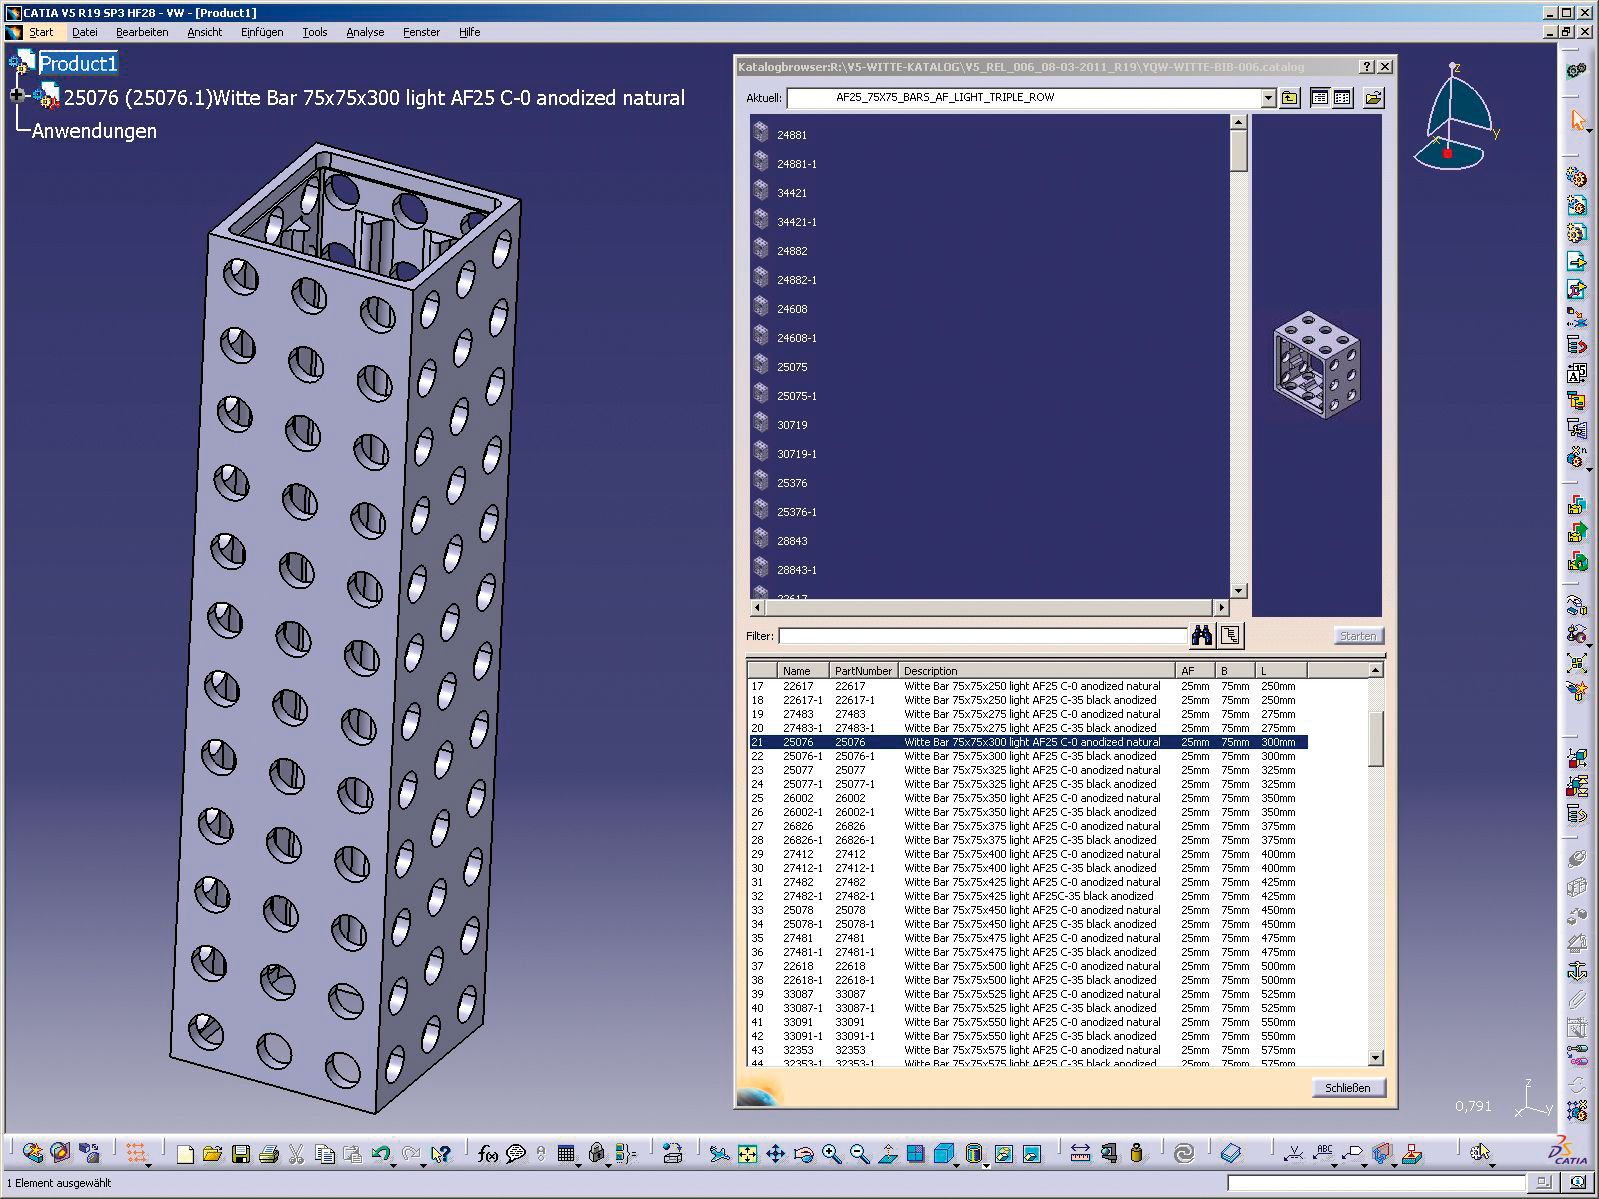This screenshot has height=1199, width=1599.
Task: Add text with leader ABC icon
Action: [x=1325, y=1154]
